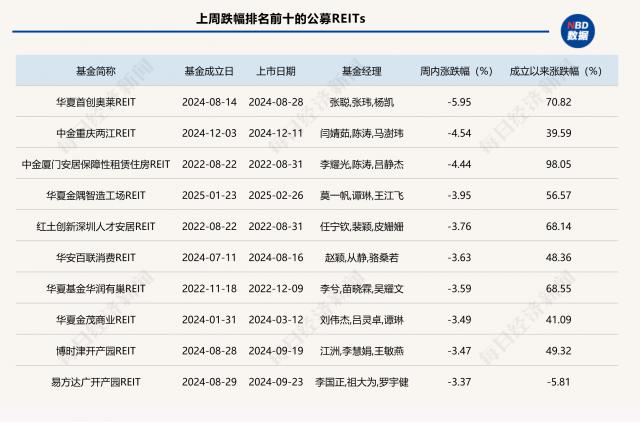
Task: Select the since-inception value 48.36
Action: pos(558,258)
